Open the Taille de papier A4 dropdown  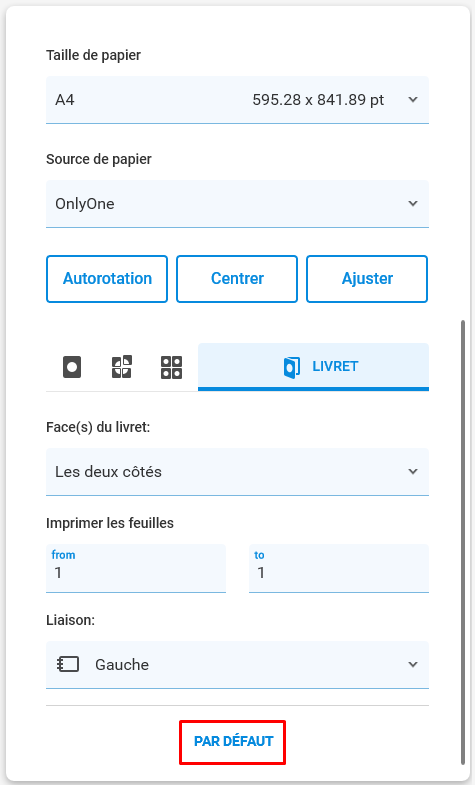coord(237,100)
